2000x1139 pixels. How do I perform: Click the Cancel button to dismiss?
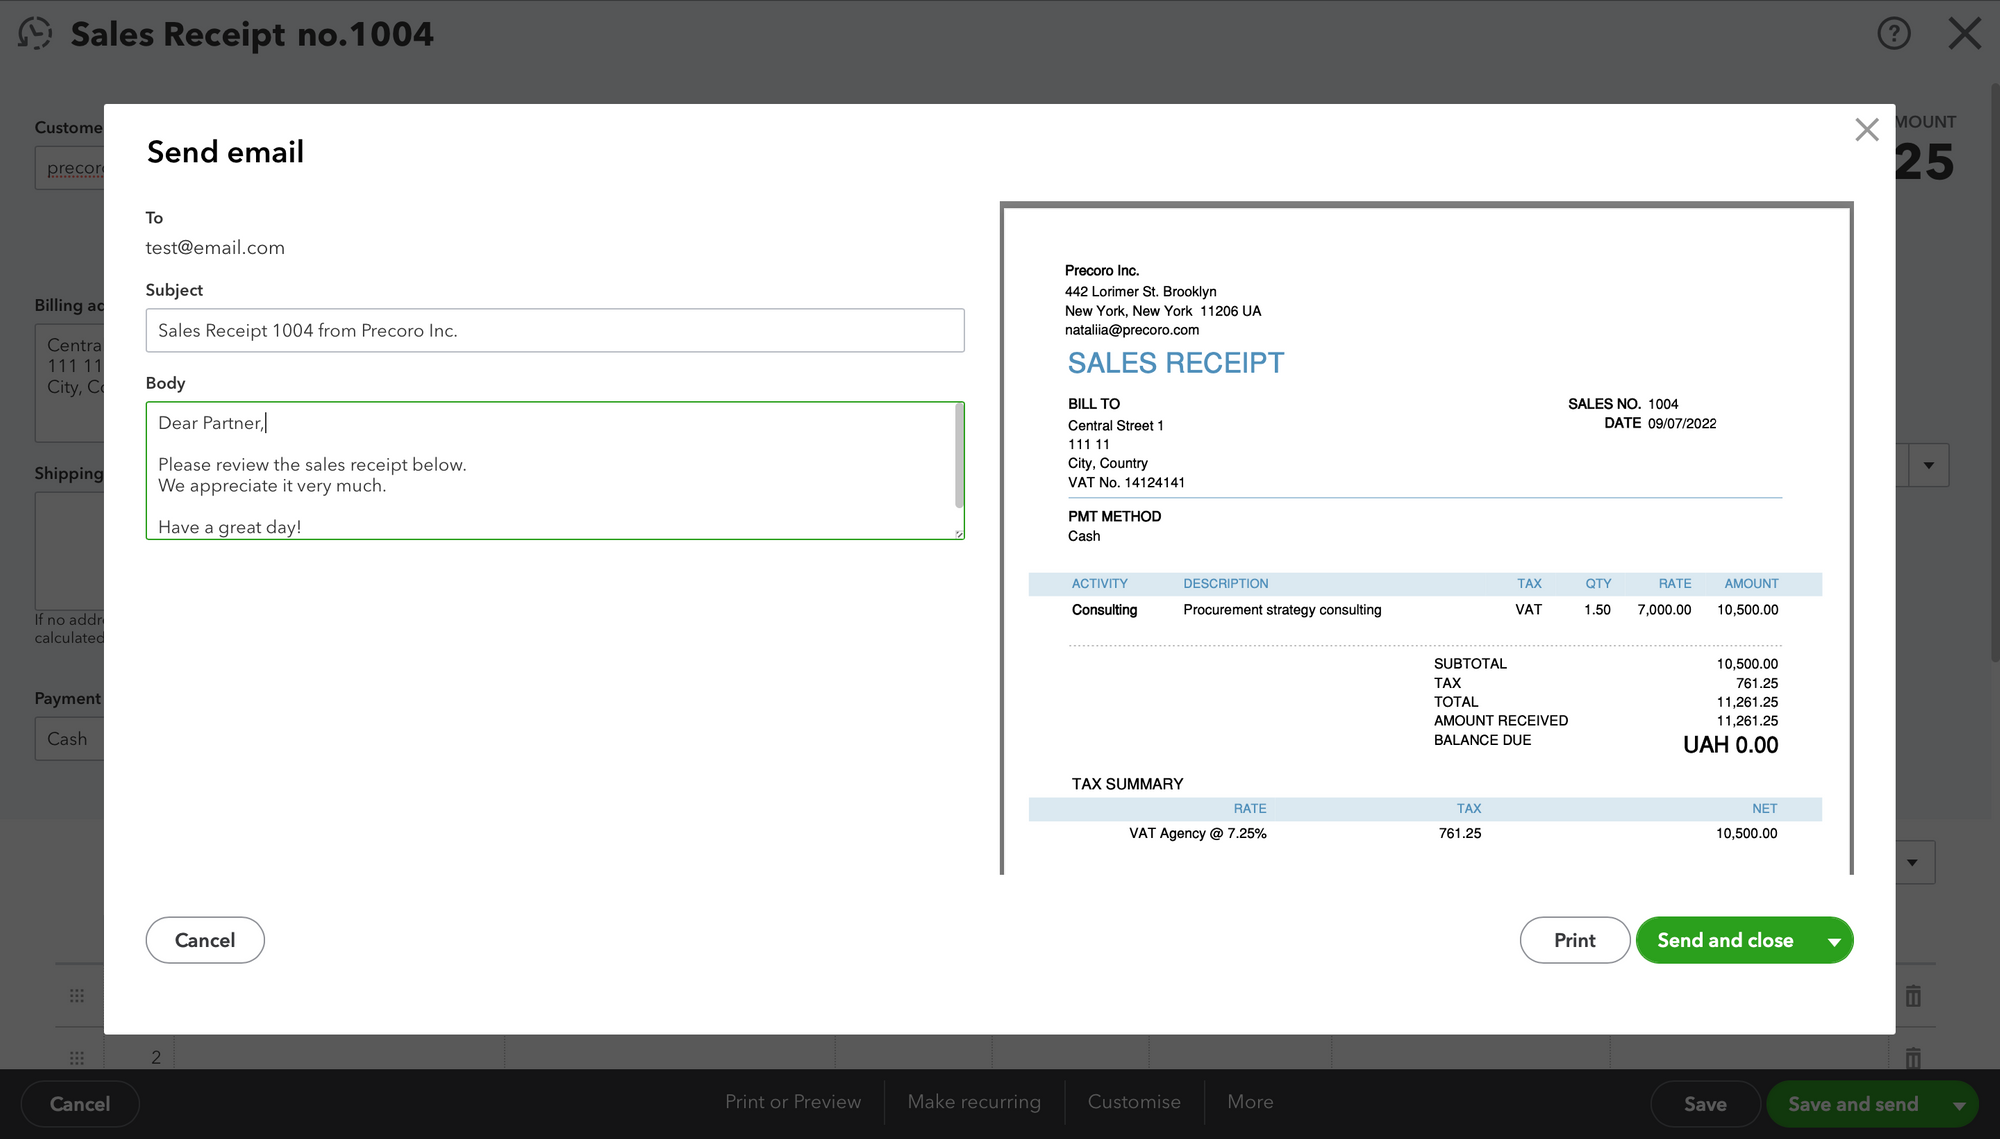click(205, 940)
